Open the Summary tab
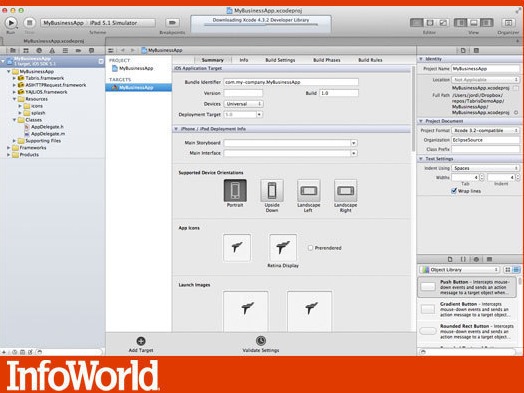Viewport: 524px width, 393px height. click(213, 60)
